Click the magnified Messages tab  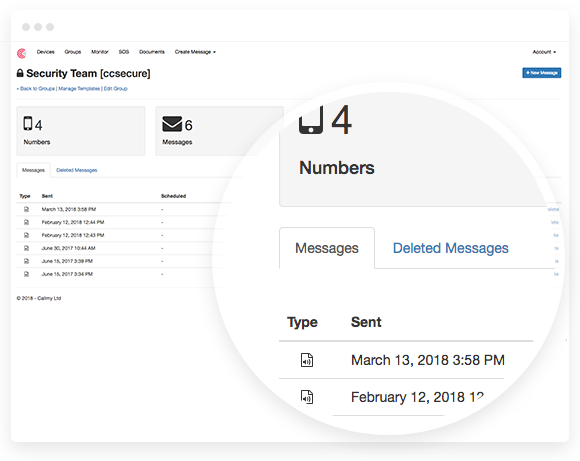click(x=327, y=248)
